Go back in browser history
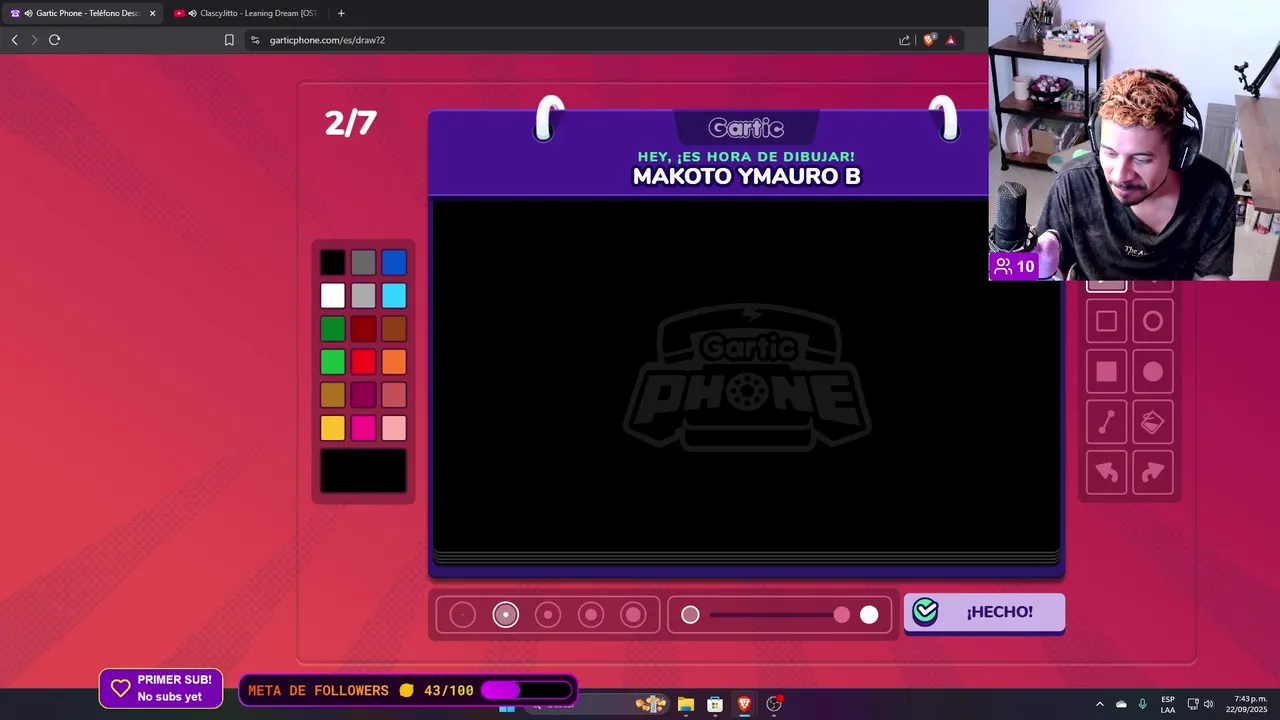 14,40
